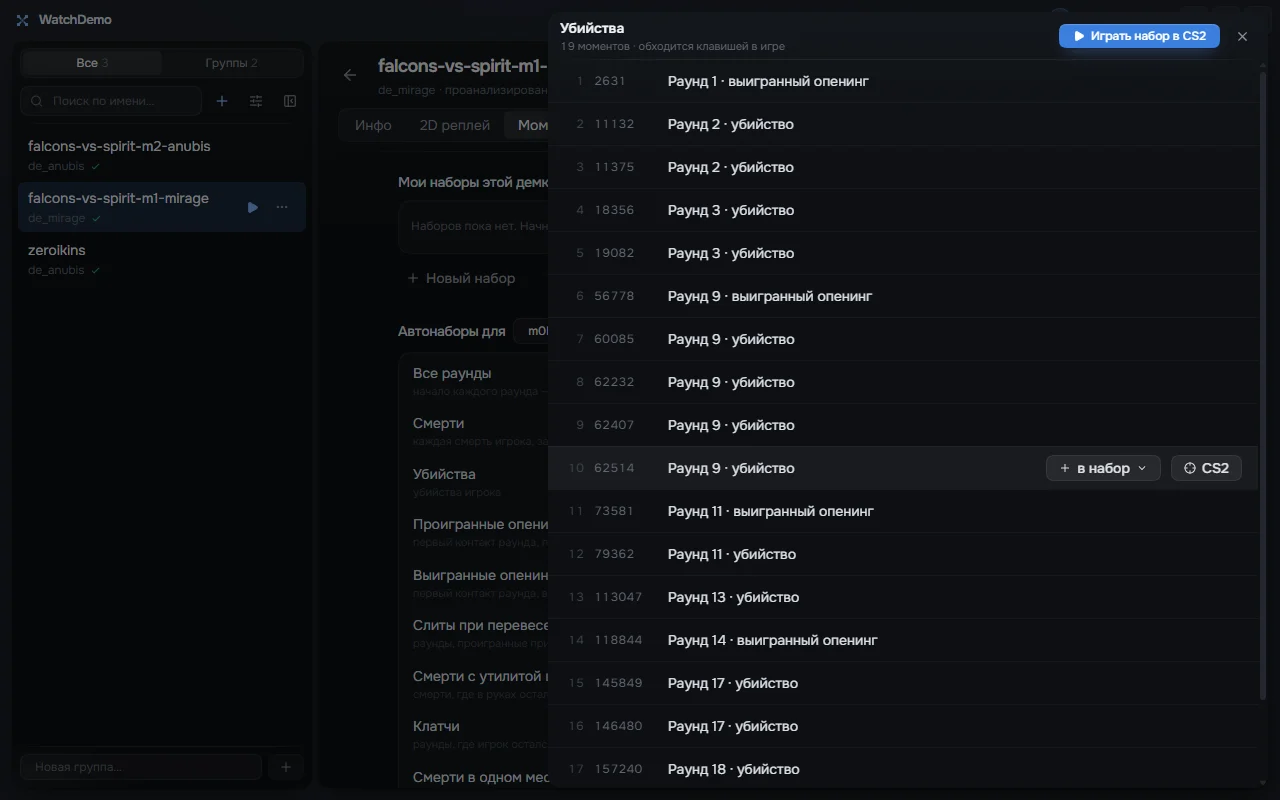Switch to the Группы tab
Image resolution: width=1280 pixels, height=800 pixels.
point(231,63)
